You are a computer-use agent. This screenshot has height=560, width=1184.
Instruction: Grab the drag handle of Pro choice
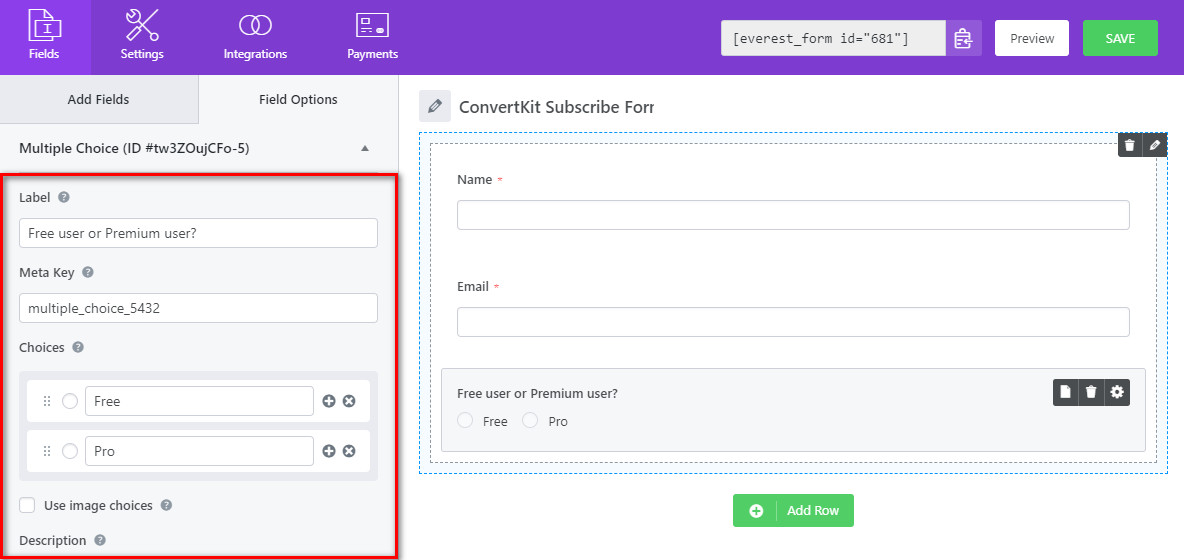(x=47, y=451)
